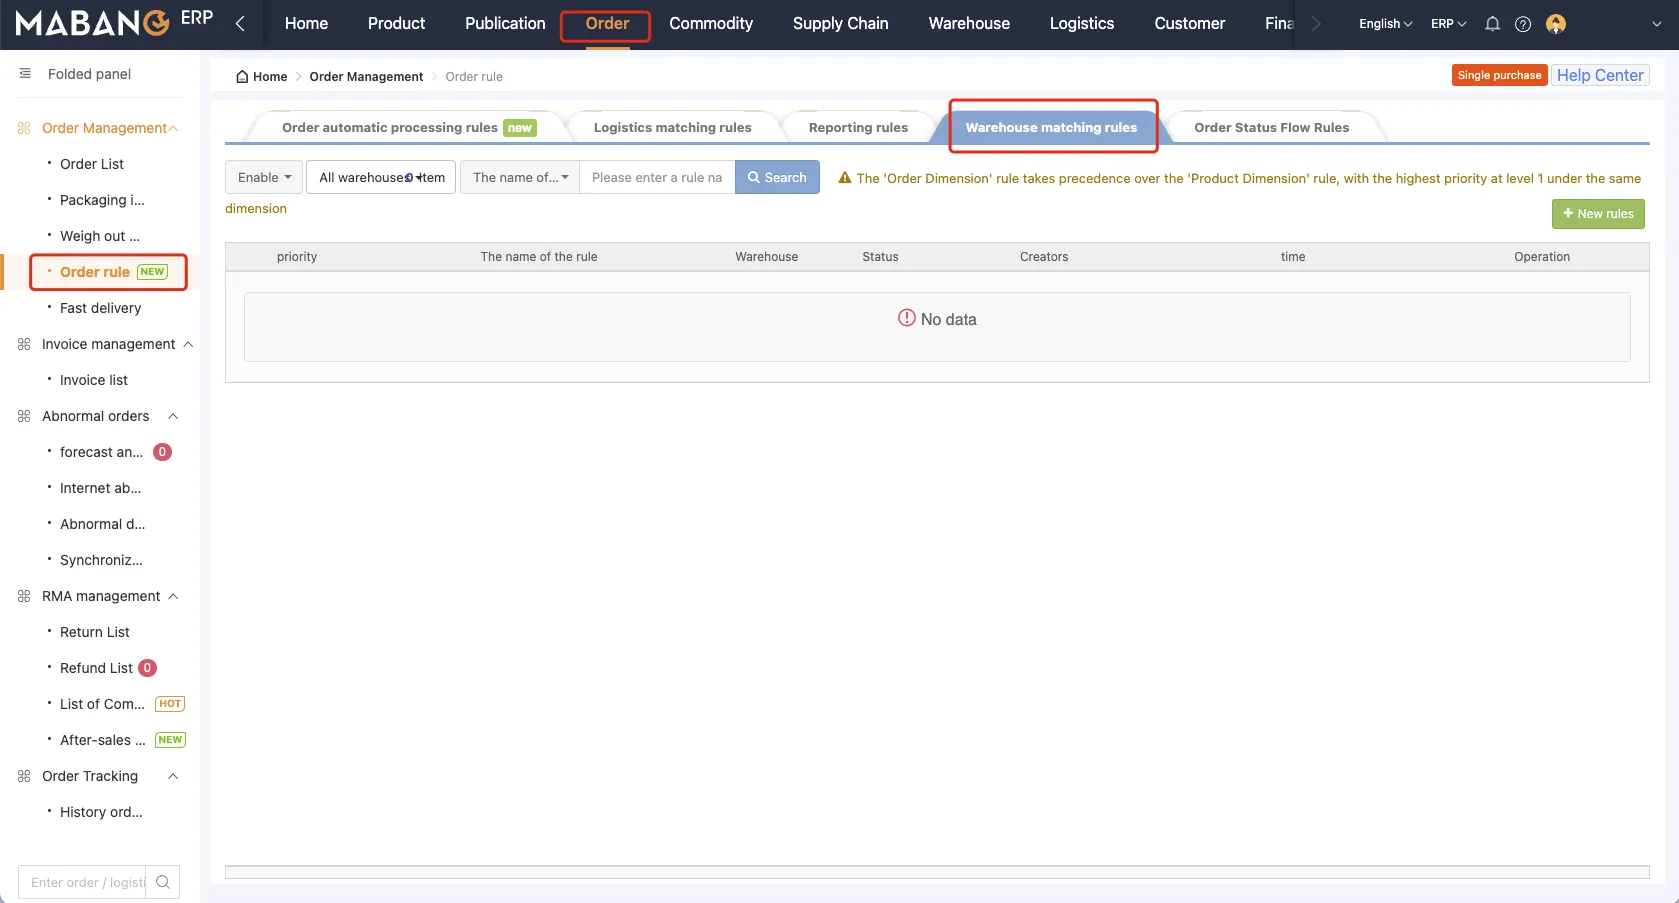Open Order Status Flow Rules tab
This screenshot has width=1679, height=903.
tap(1271, 128)
